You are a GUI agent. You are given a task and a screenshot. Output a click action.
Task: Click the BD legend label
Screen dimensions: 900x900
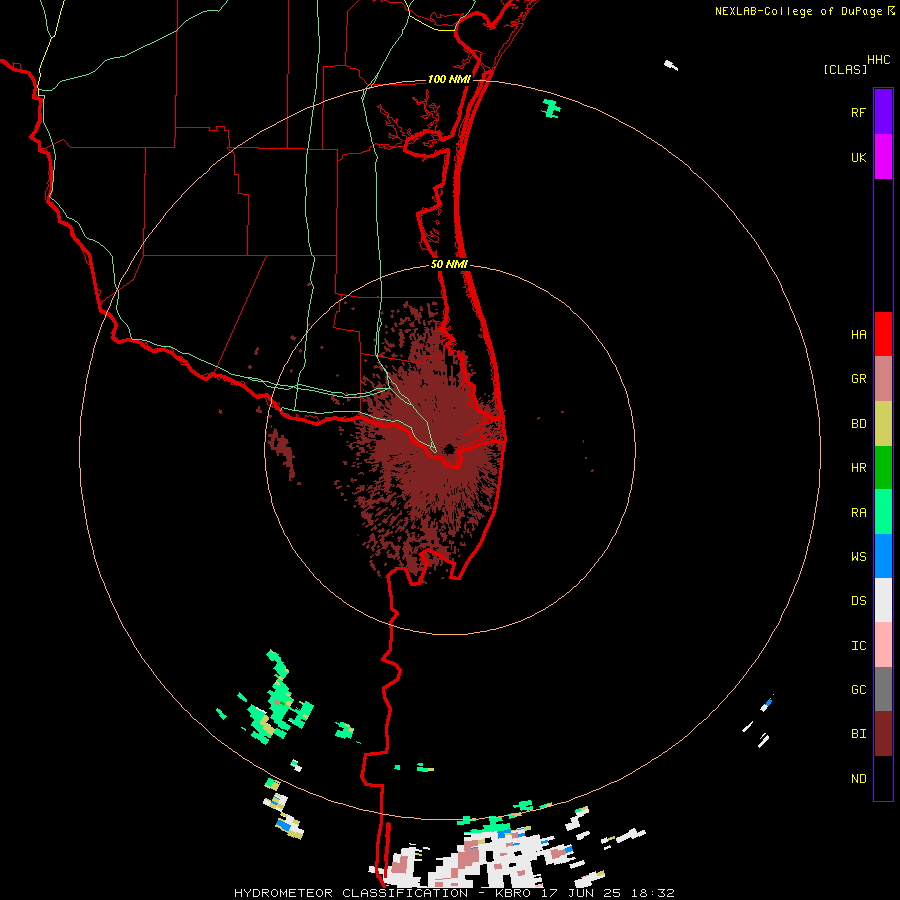pos(858,424)
